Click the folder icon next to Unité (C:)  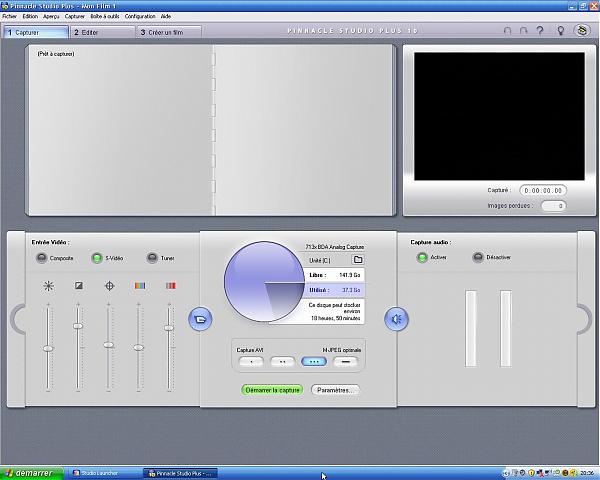tap(358, 260)
